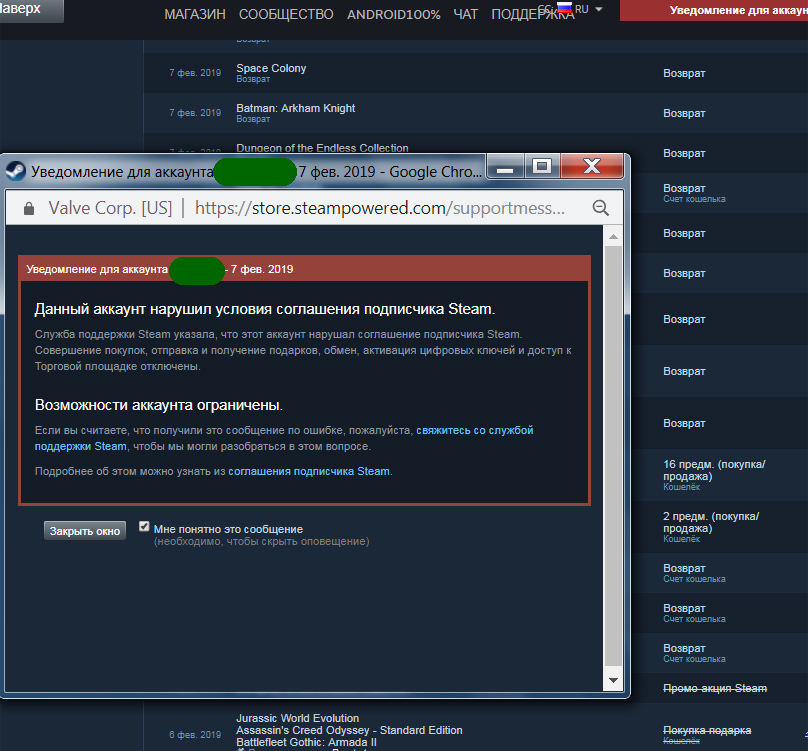Minimize the notification popup window
808x751 pixels.
(x=505, y=166)
